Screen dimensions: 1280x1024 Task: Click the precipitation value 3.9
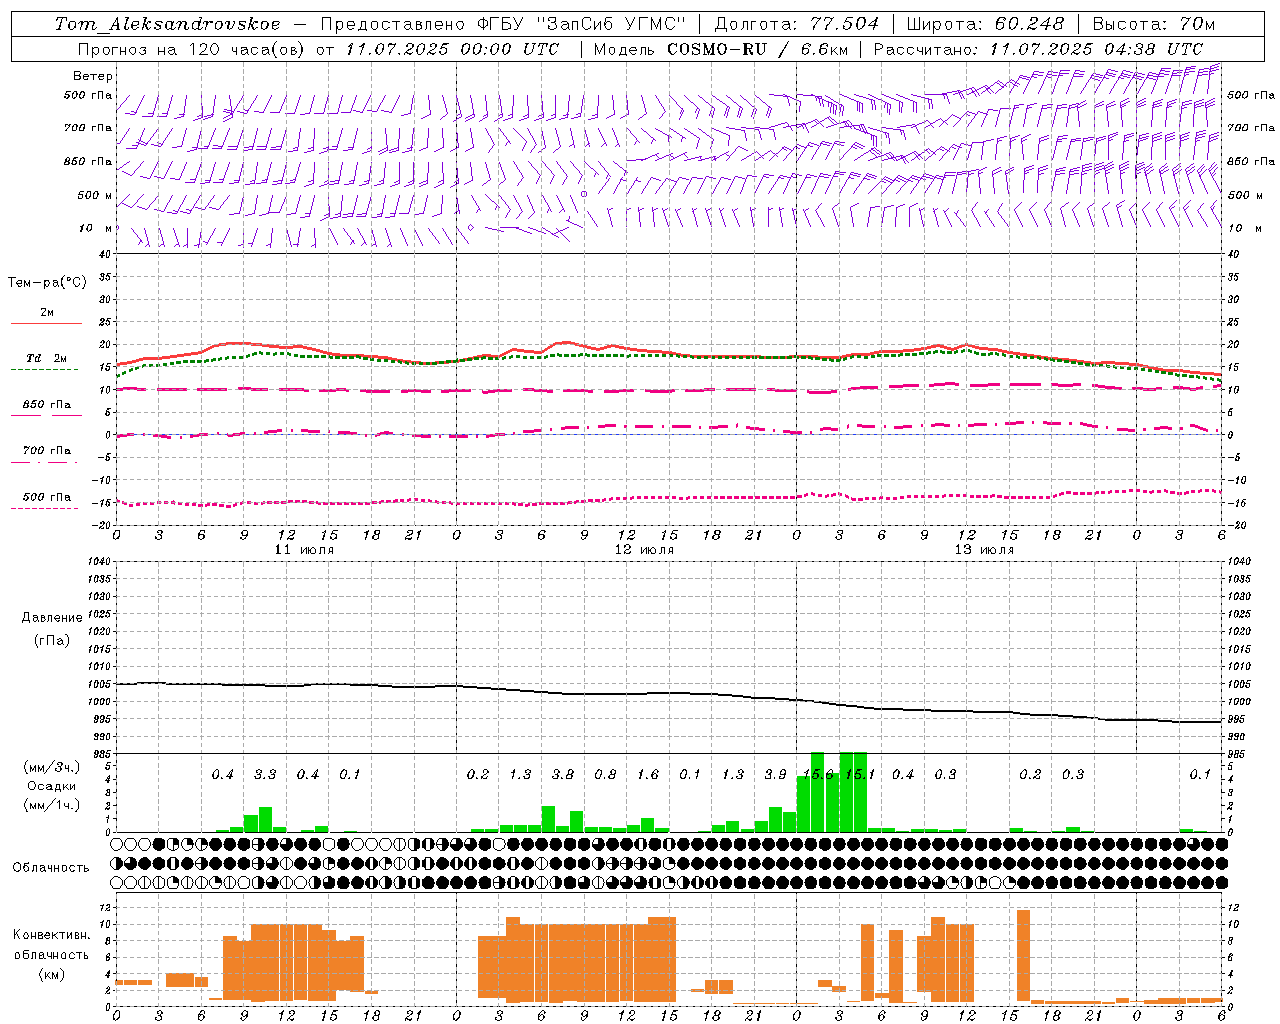pos(775,775)
